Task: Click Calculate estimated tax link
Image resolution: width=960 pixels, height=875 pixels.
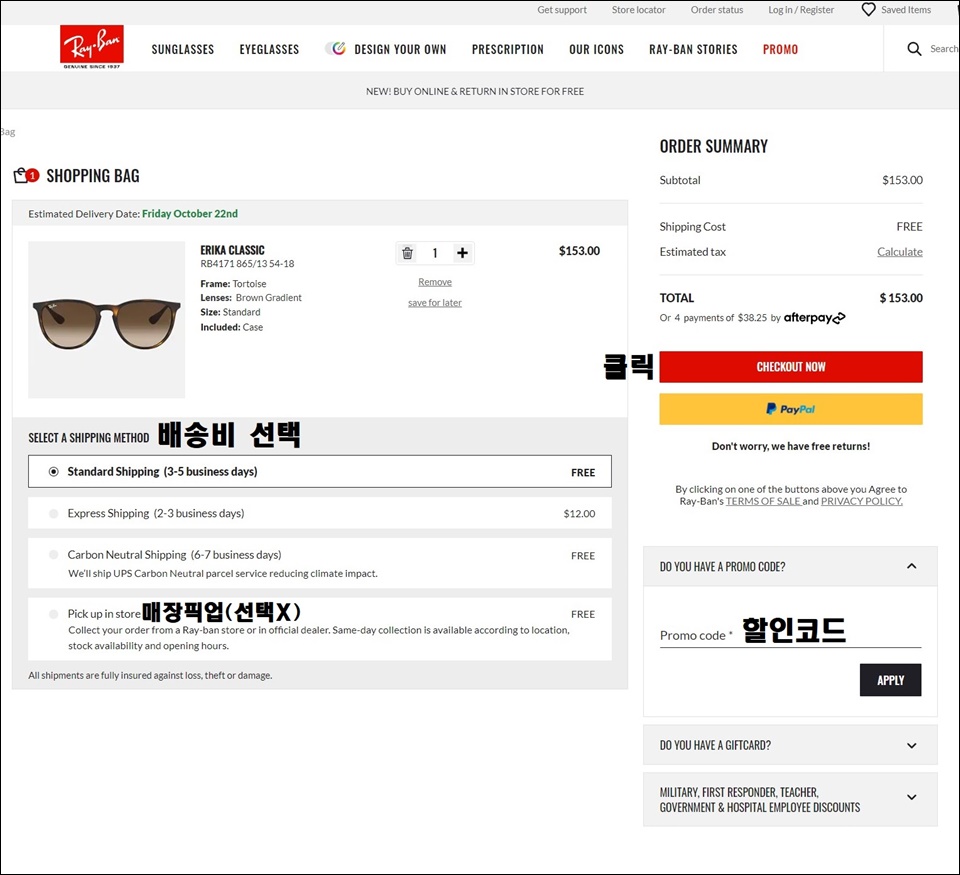Action: click(x=899, y=252)
